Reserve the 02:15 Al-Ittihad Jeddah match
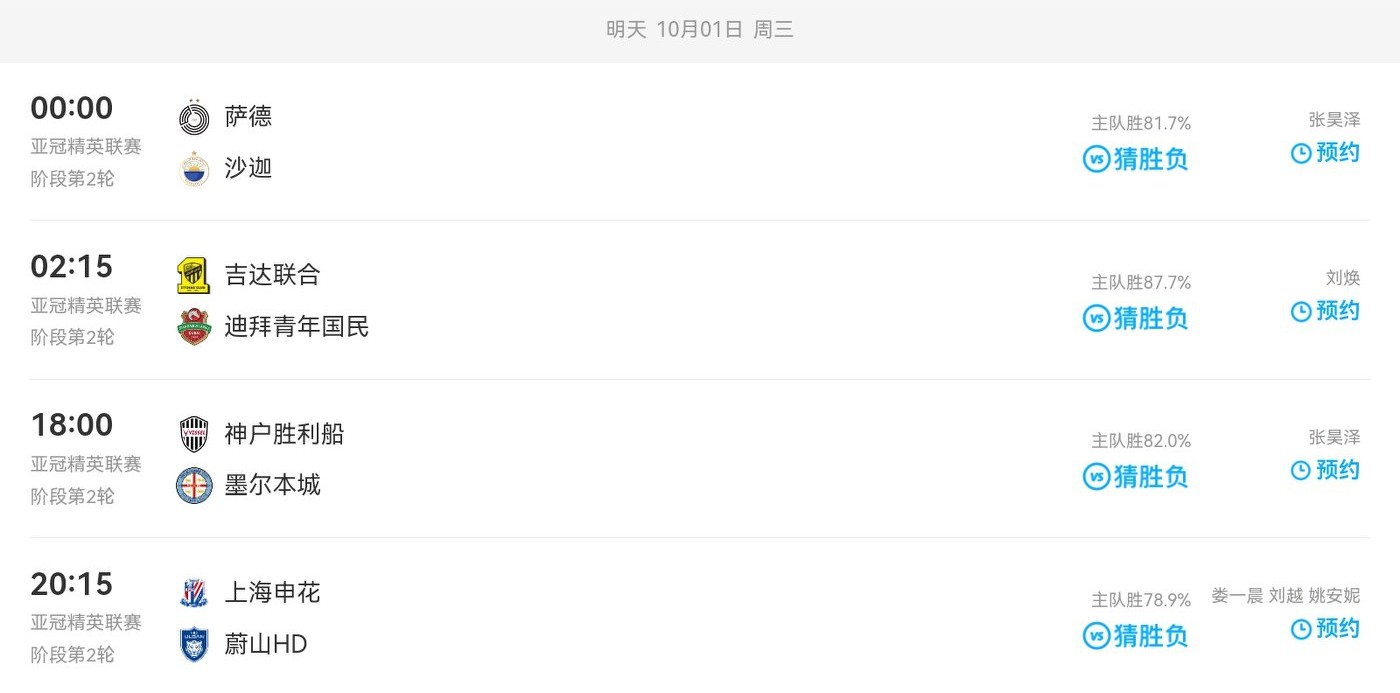Image resolution: width=1400 pixels, height=693 pixels. point(1325,311)
